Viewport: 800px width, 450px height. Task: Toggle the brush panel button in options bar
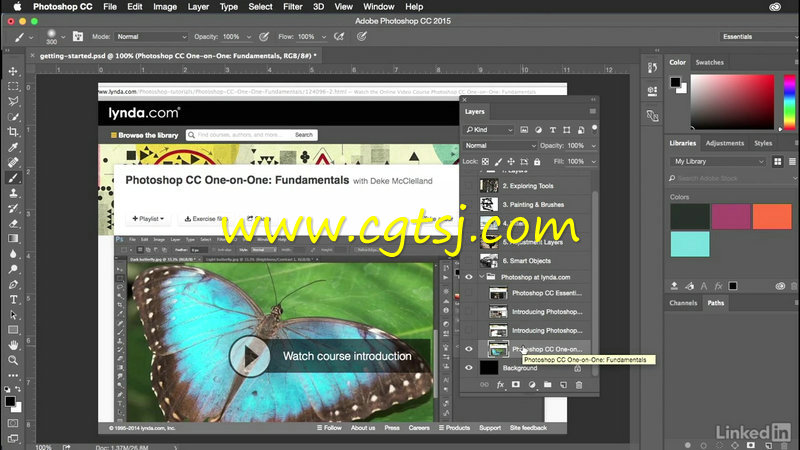pyautogui.click(x=78, y=36)
